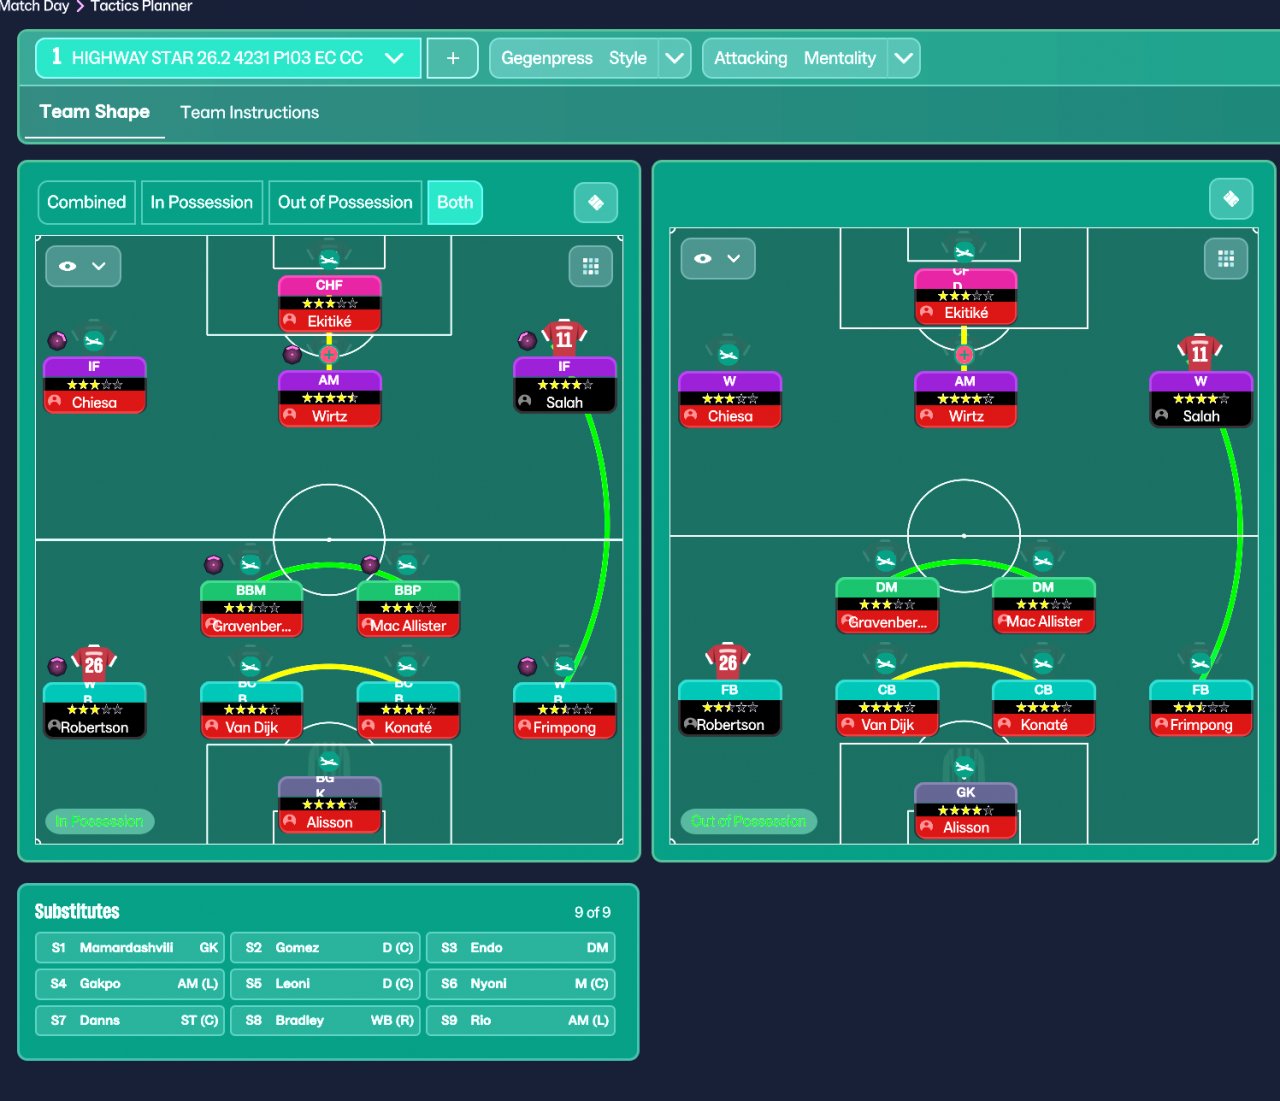
Task: Click the teal plane icon above Ekitiké's CHF card
Action: click(329, 259)
